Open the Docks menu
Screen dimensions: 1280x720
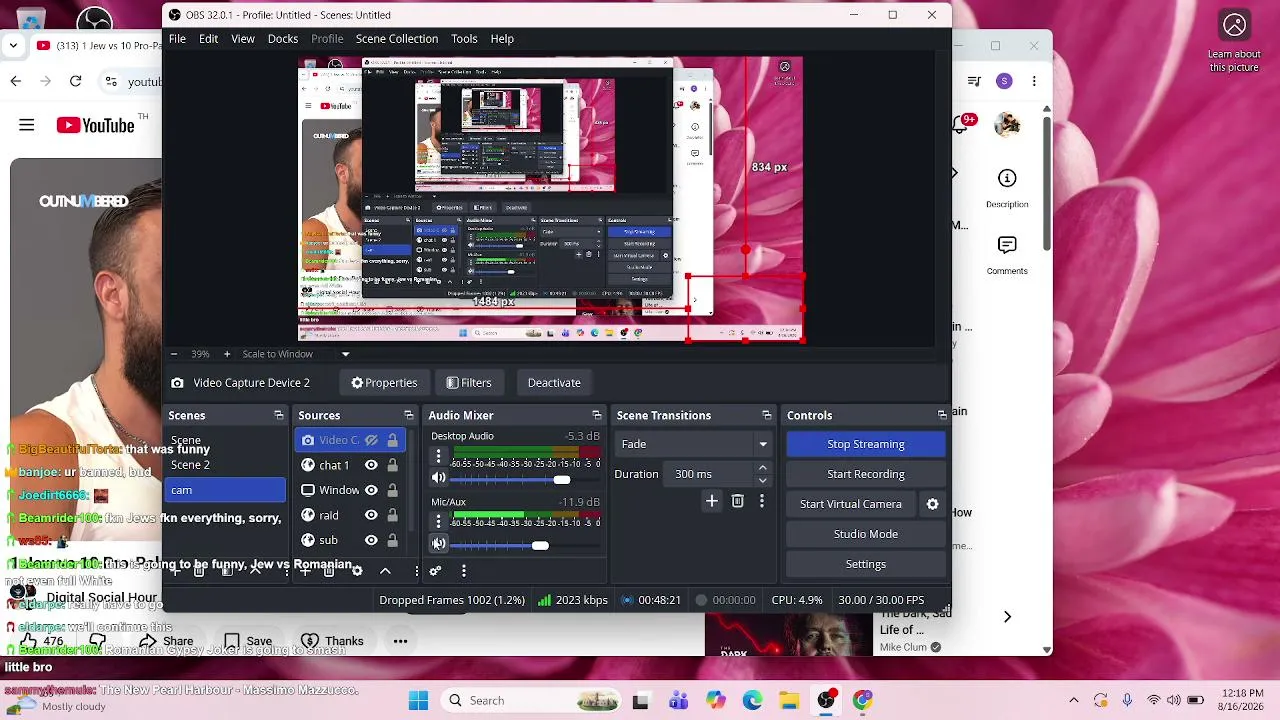point(283,39)
